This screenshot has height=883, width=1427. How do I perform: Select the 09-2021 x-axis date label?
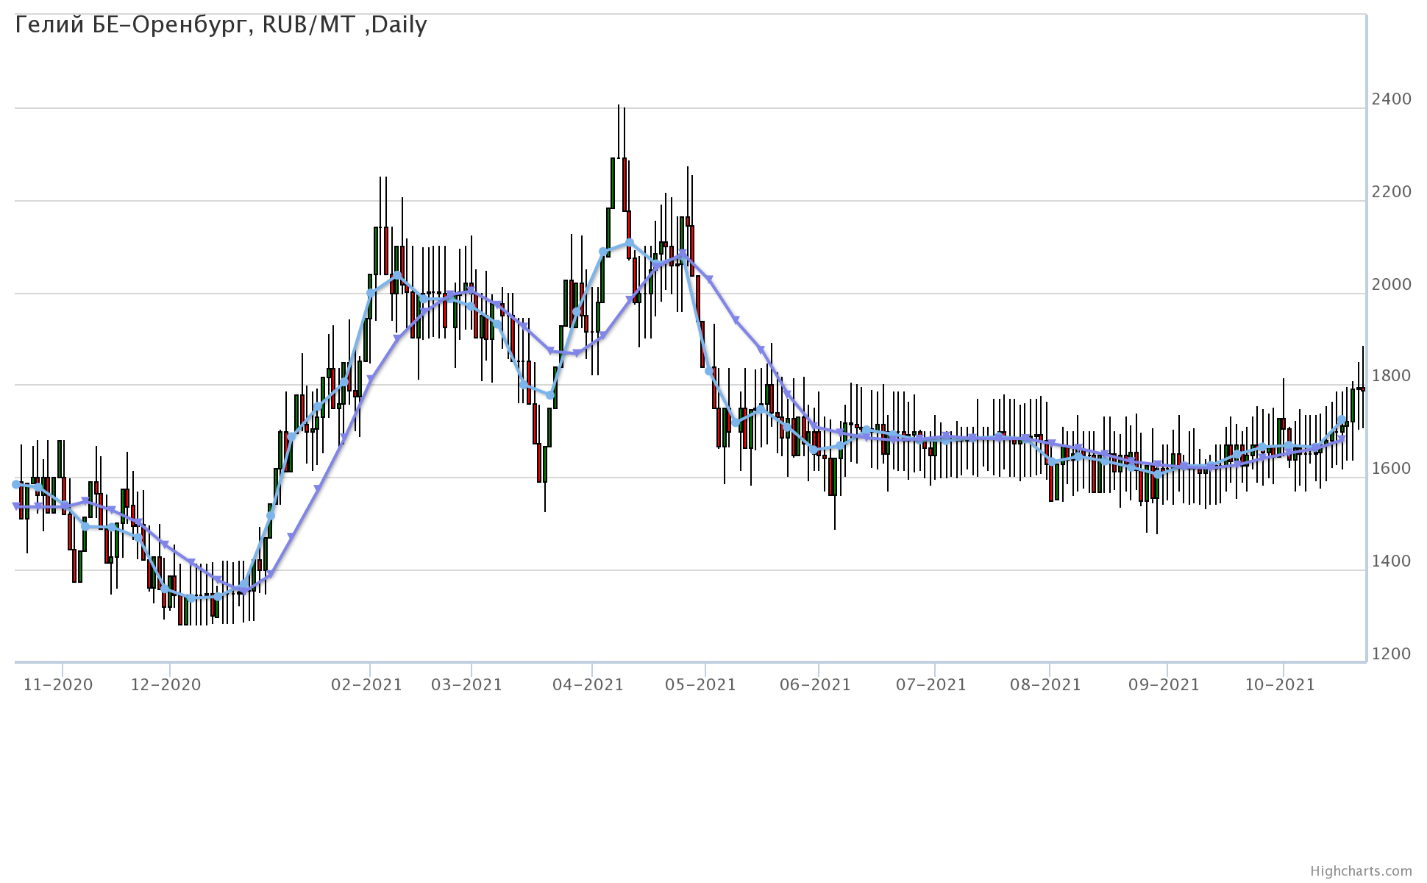(1164, 685)
